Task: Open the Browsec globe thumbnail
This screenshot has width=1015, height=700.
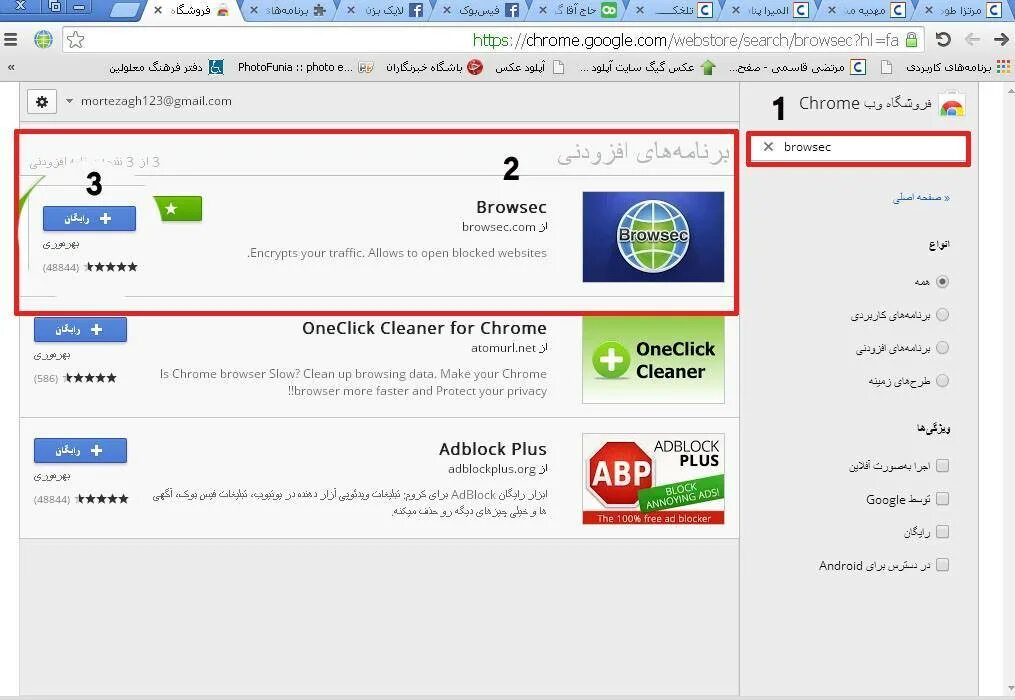Action: click(x=653, y=236)
